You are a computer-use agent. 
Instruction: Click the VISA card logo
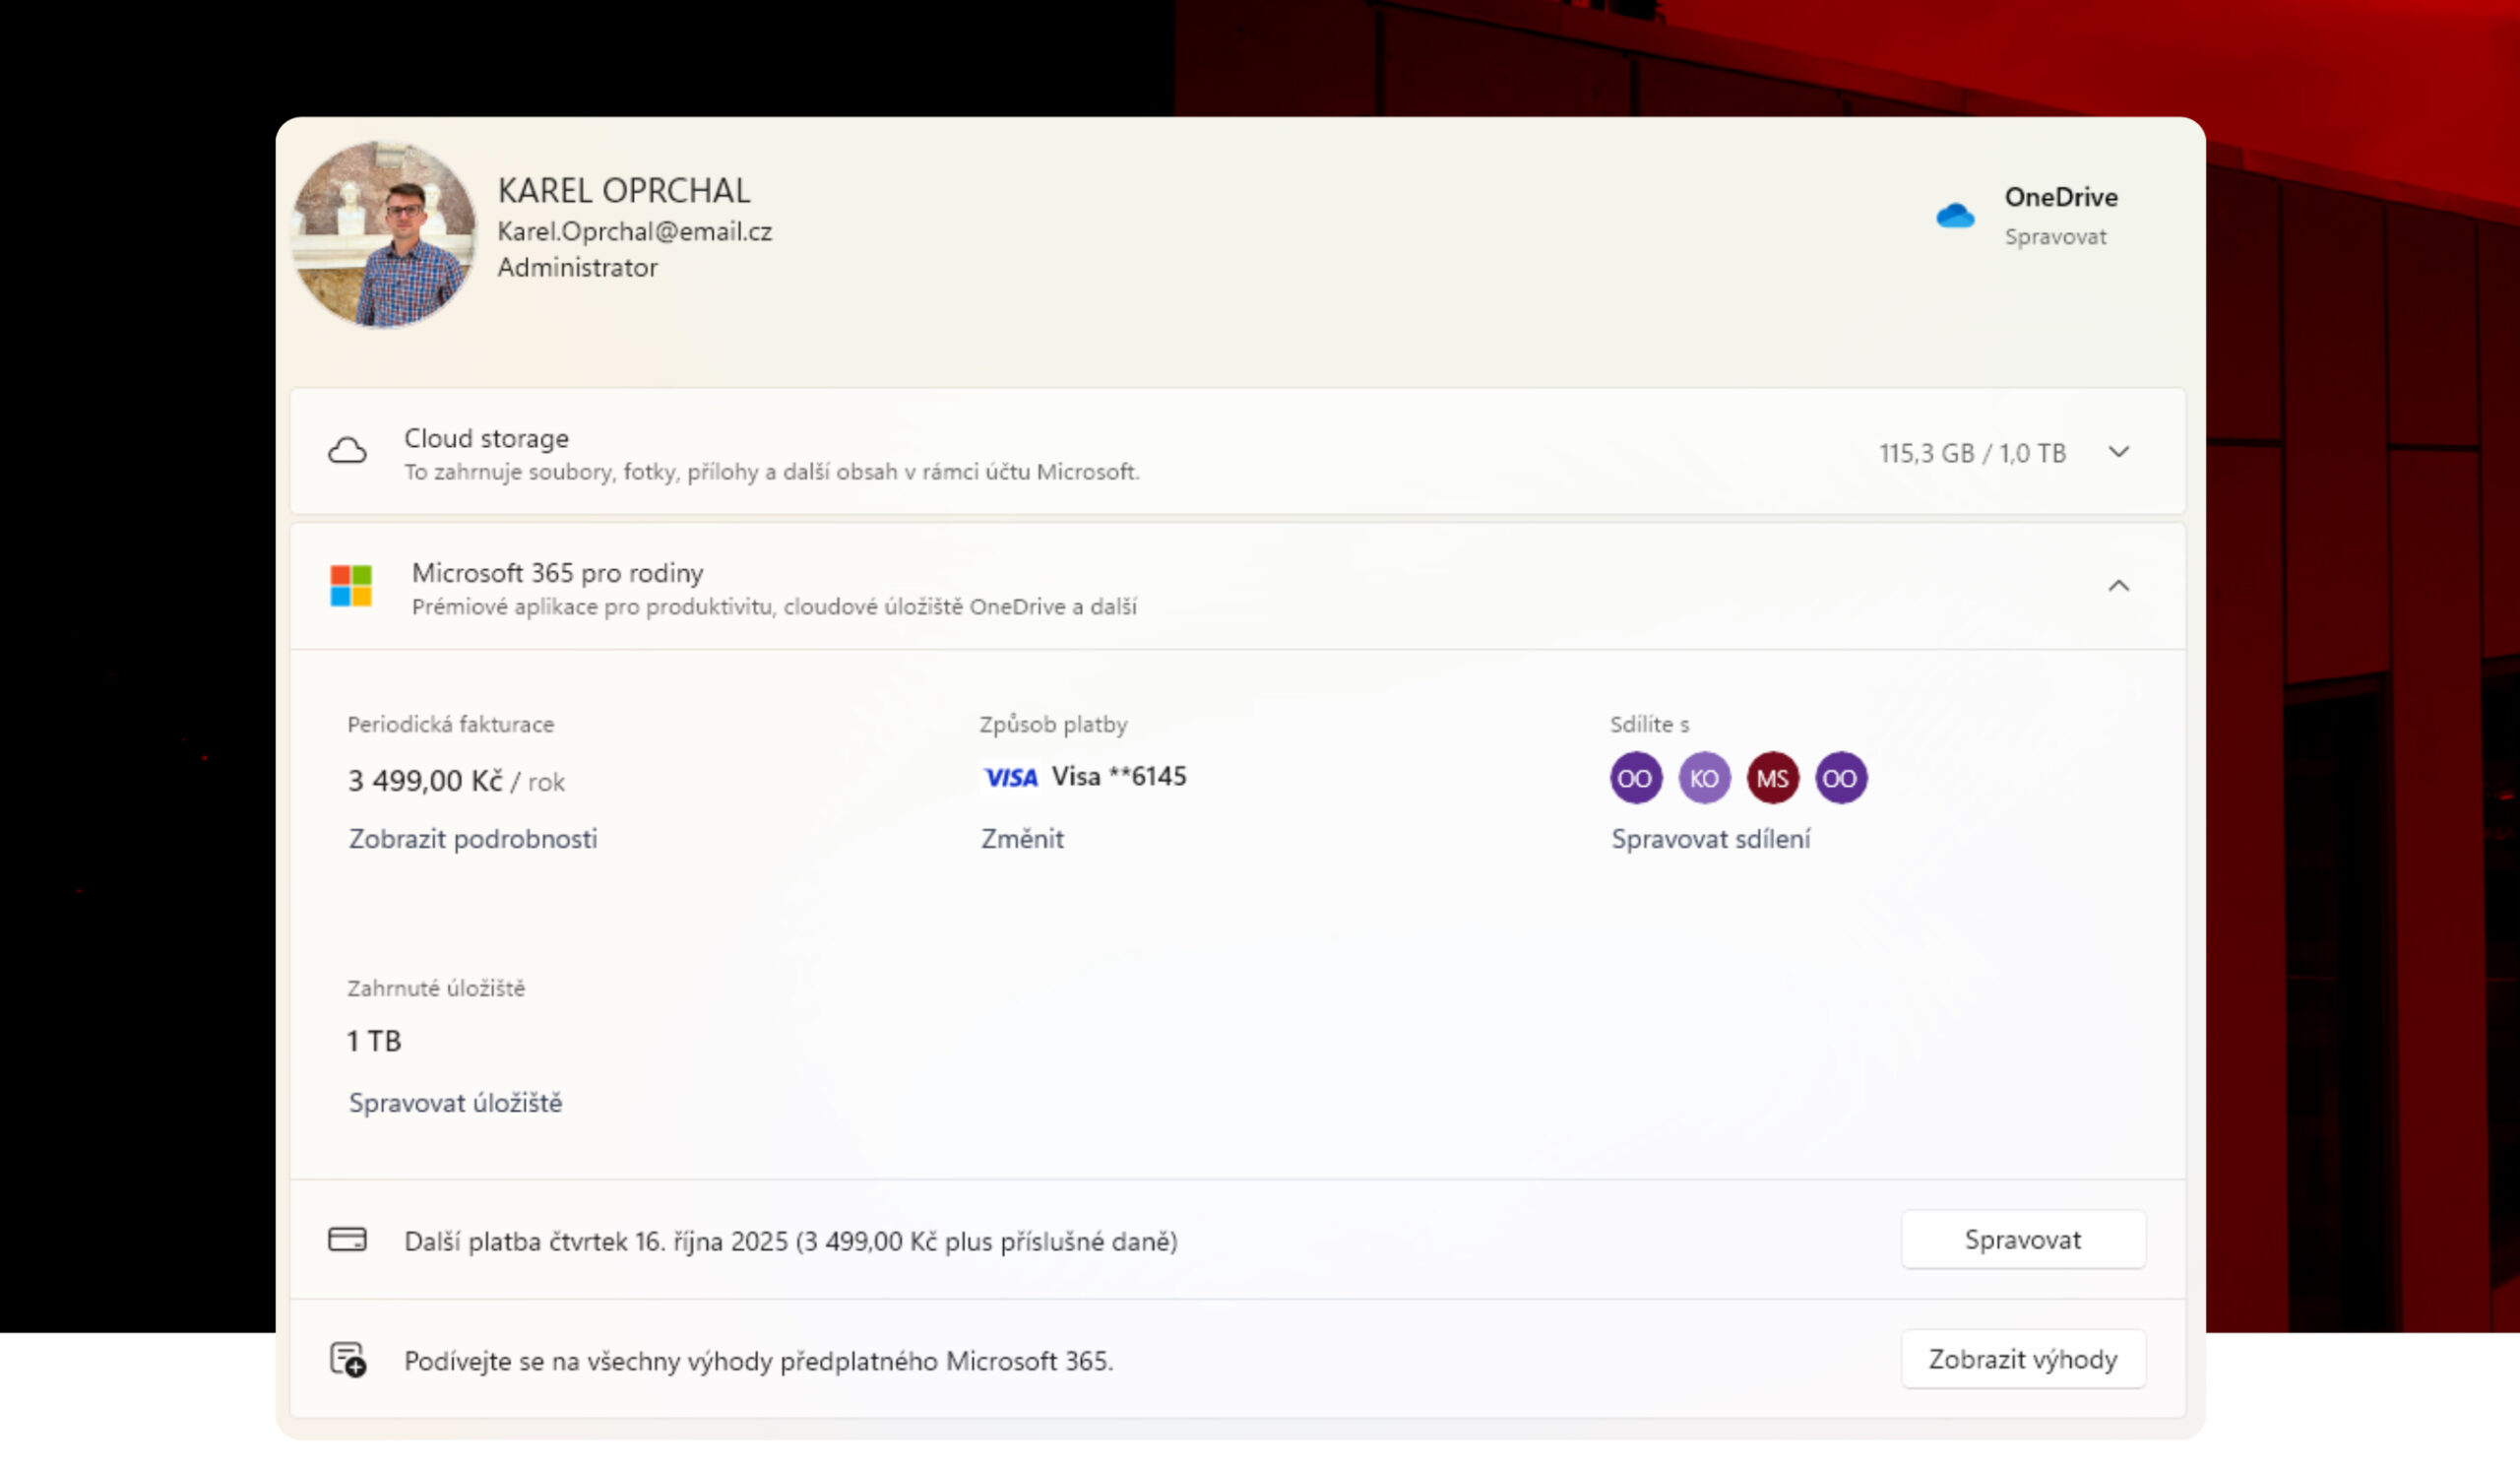pos(1010,777)
